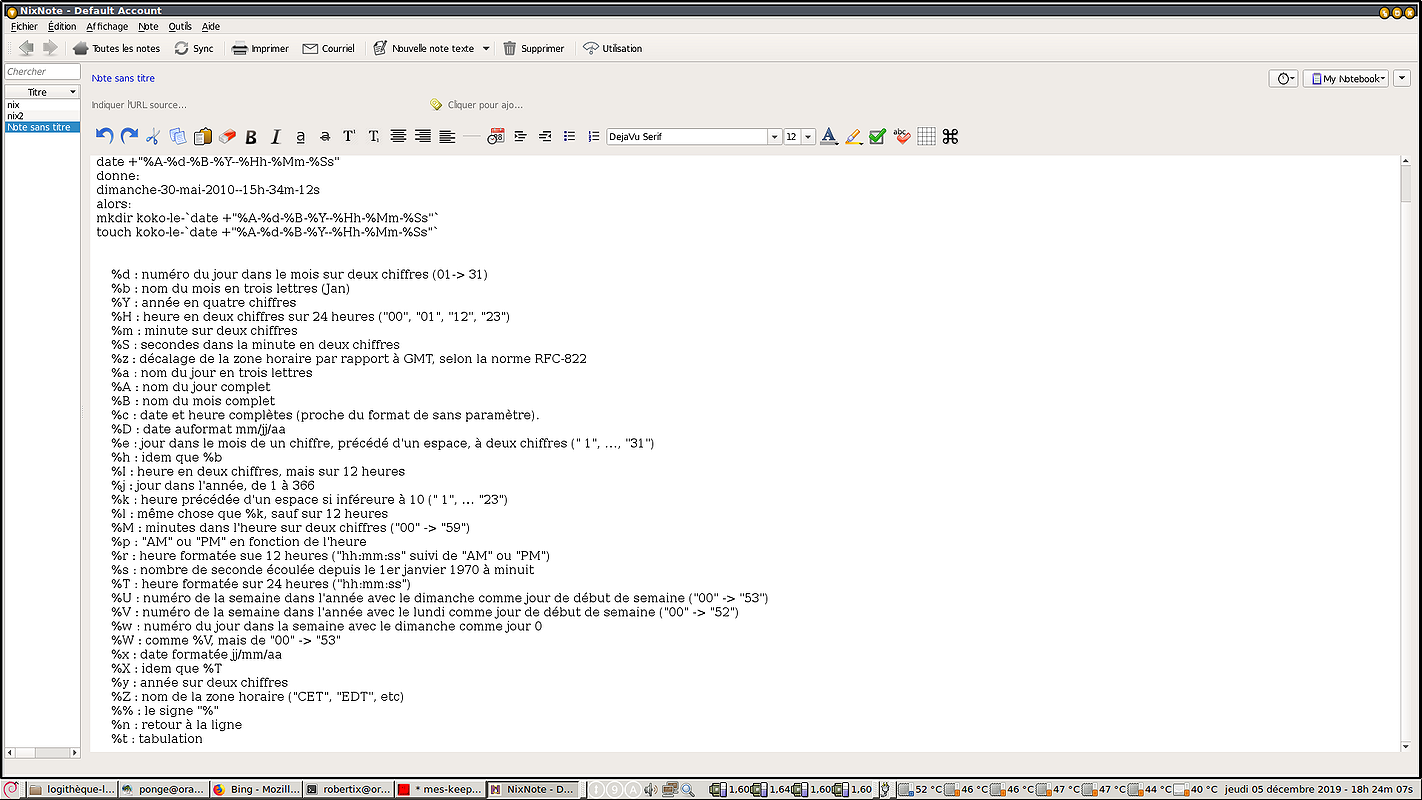Insert a numbered list
Screen dimensions: 1422x800
[594, 136]
